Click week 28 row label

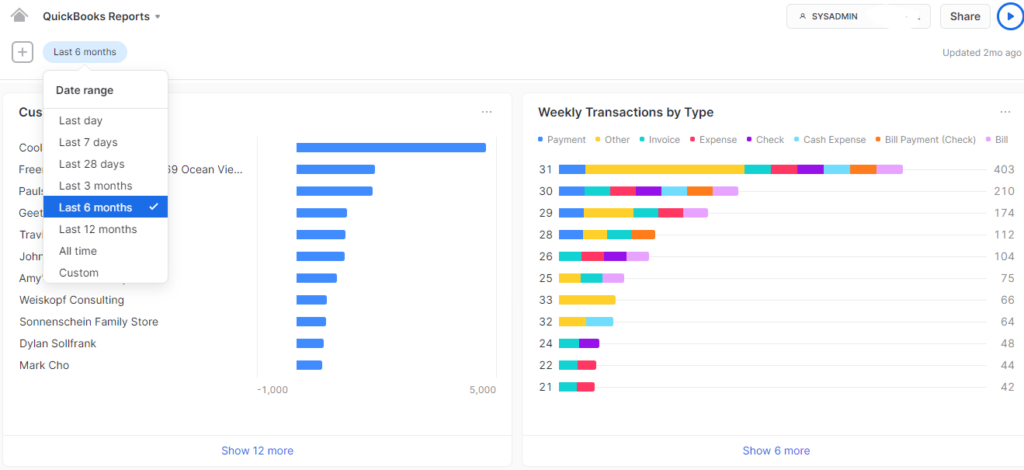click(546, 234)
